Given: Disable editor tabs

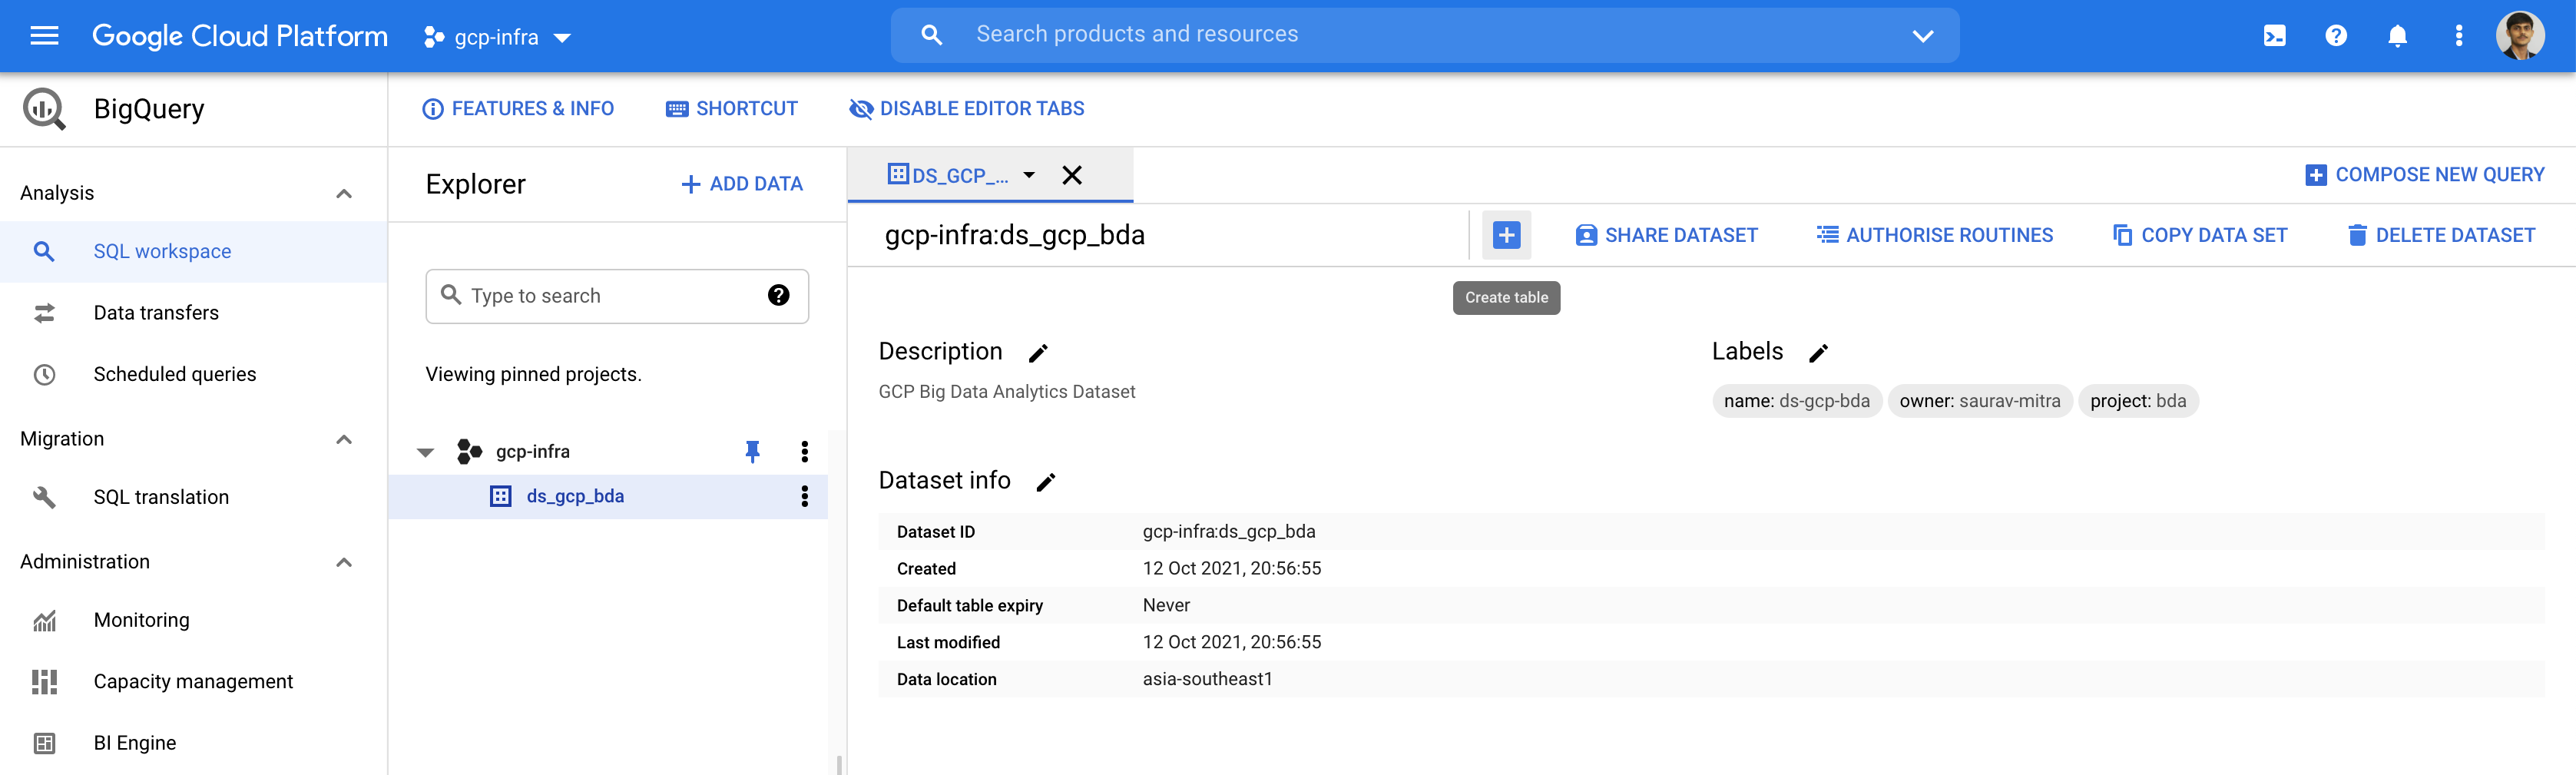Looking at the screenshot, I should [x=966, y=109].
